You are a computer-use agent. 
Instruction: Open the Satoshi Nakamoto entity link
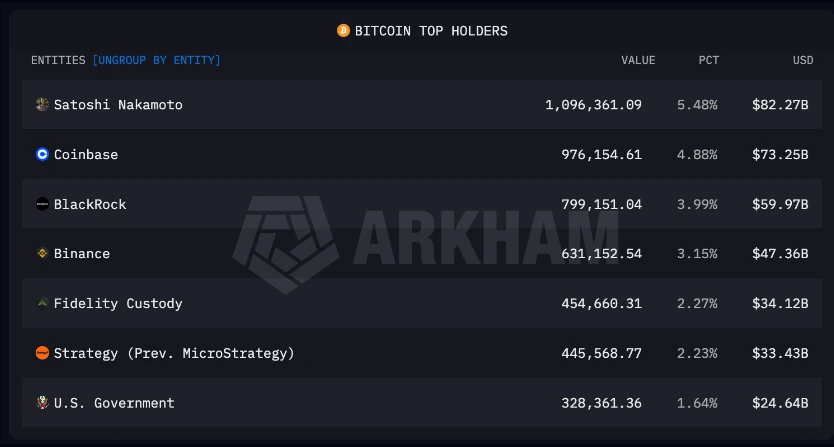118,105
